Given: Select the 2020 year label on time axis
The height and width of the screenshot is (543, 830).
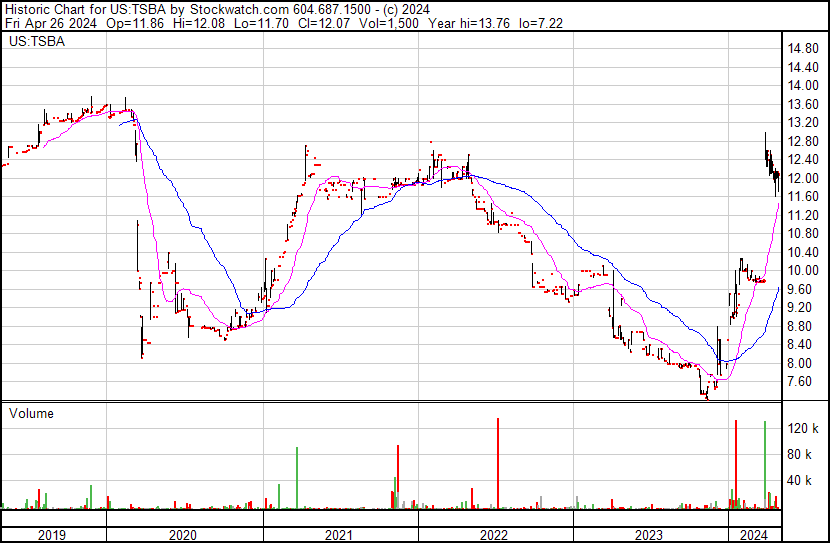Looking at the screenshot, I should click(183, 535).
